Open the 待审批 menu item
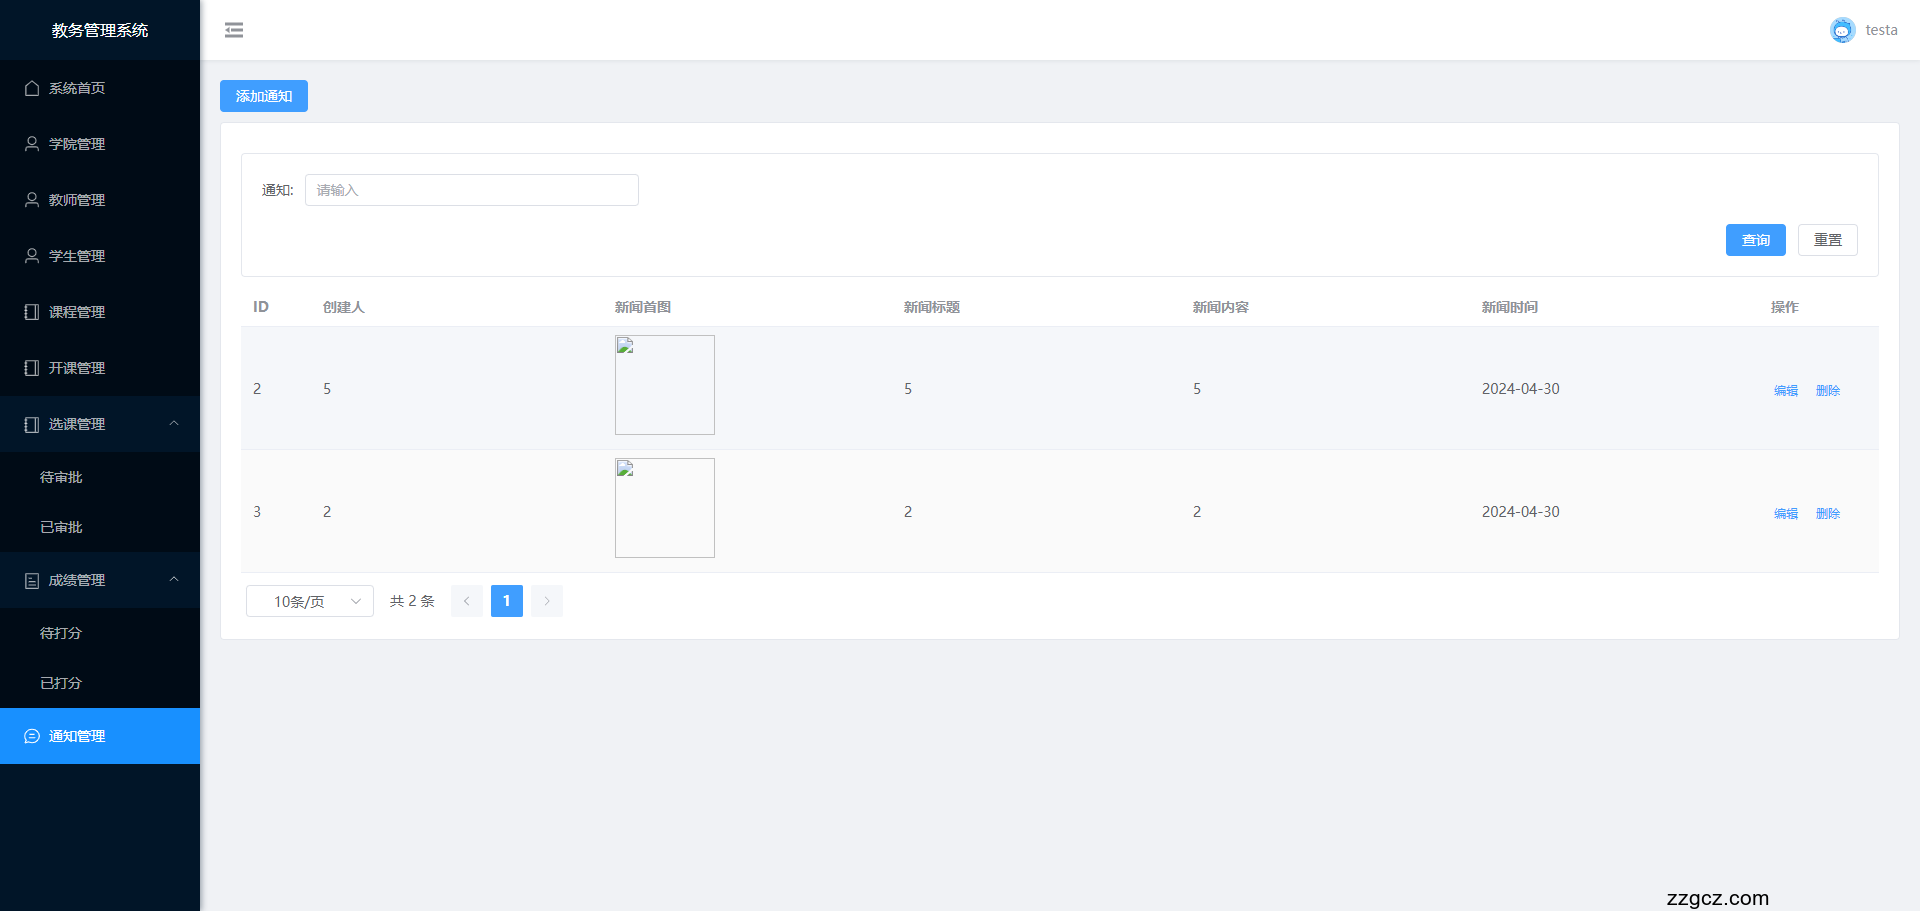This screenshot has height=911, width=1920. (x=61, y=477)
